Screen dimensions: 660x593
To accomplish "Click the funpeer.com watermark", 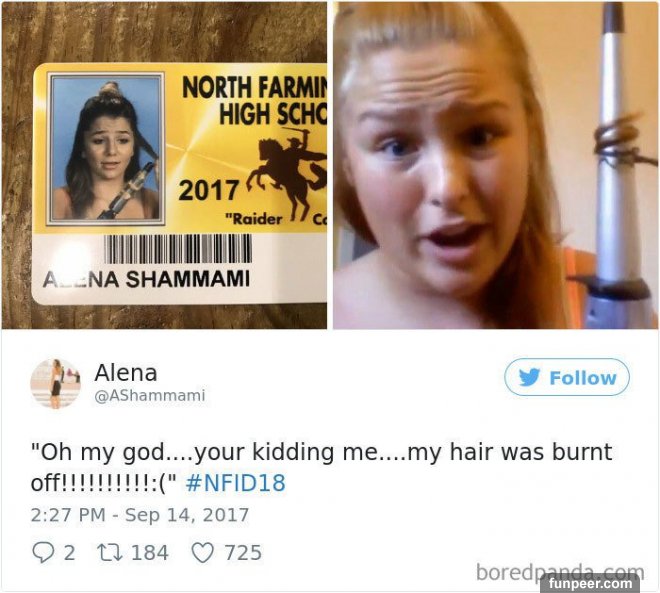I will coord(593,583).
